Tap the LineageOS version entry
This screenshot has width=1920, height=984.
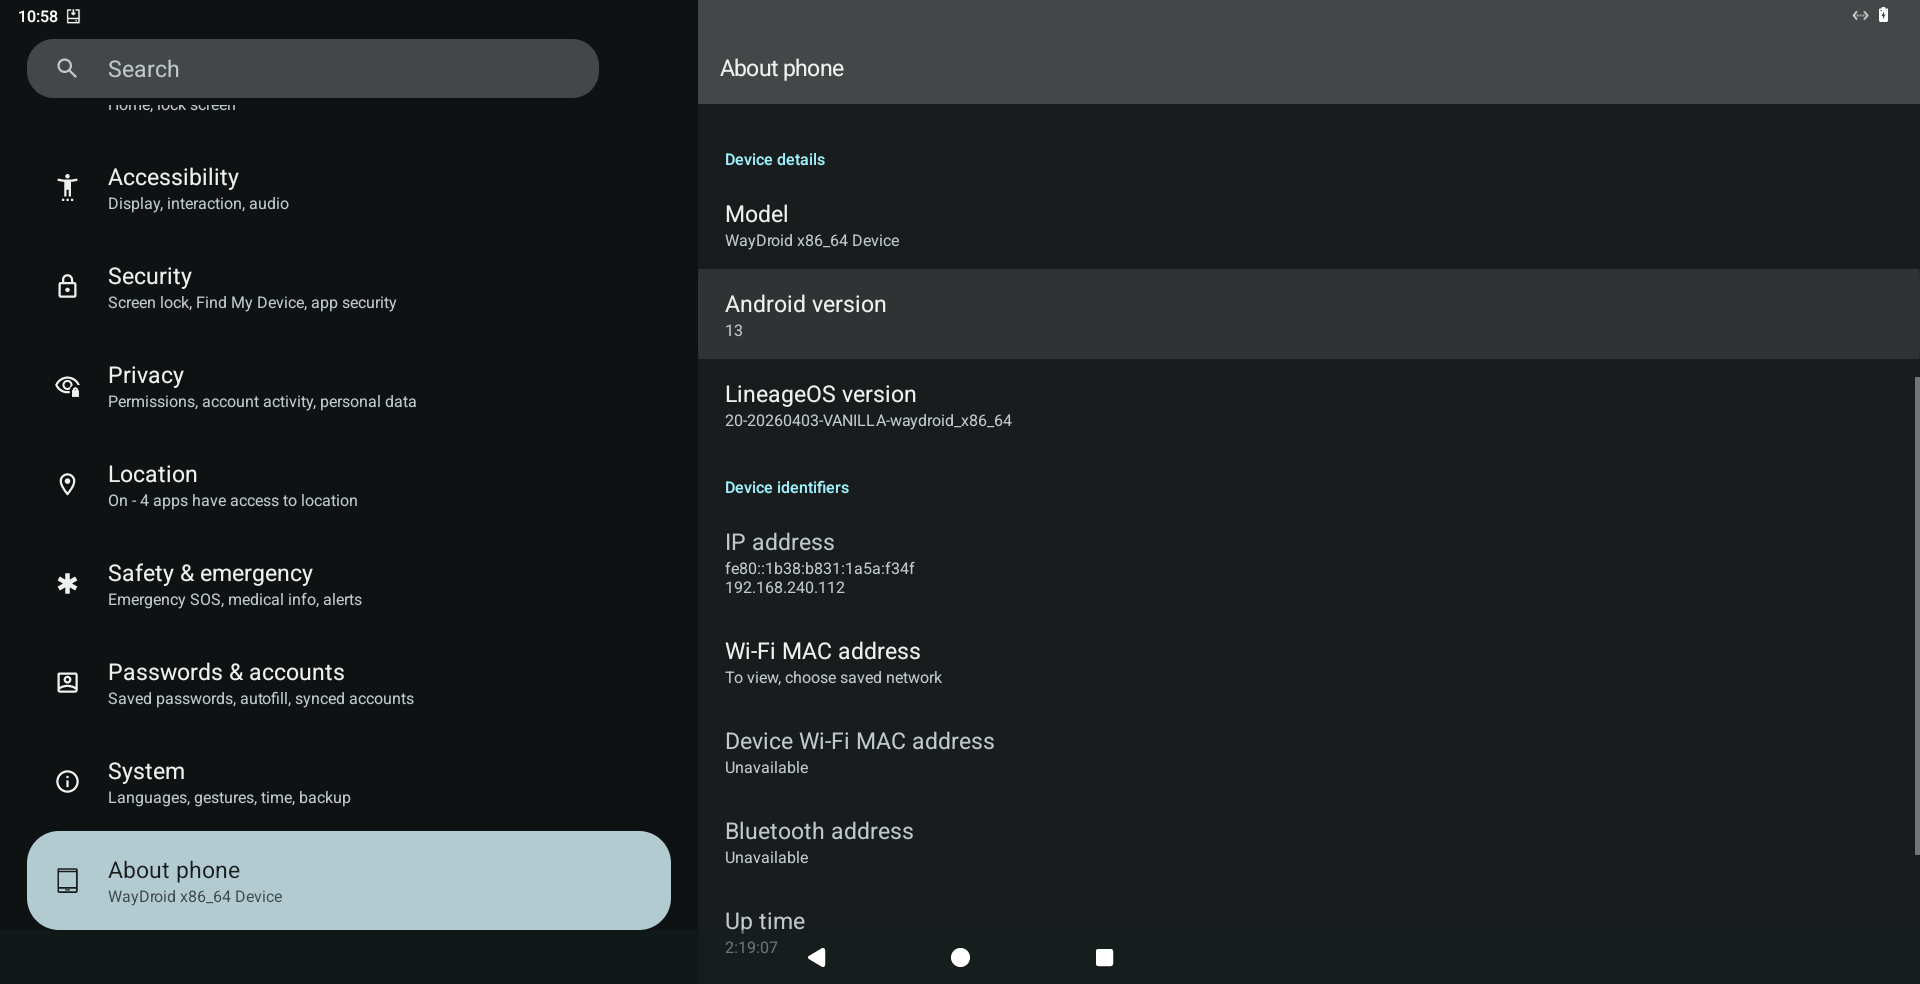pos(1309,405)
